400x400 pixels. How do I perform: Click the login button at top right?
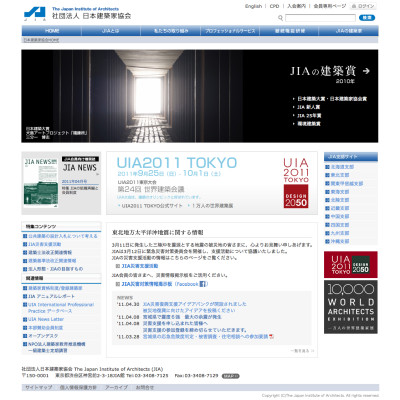363,6
